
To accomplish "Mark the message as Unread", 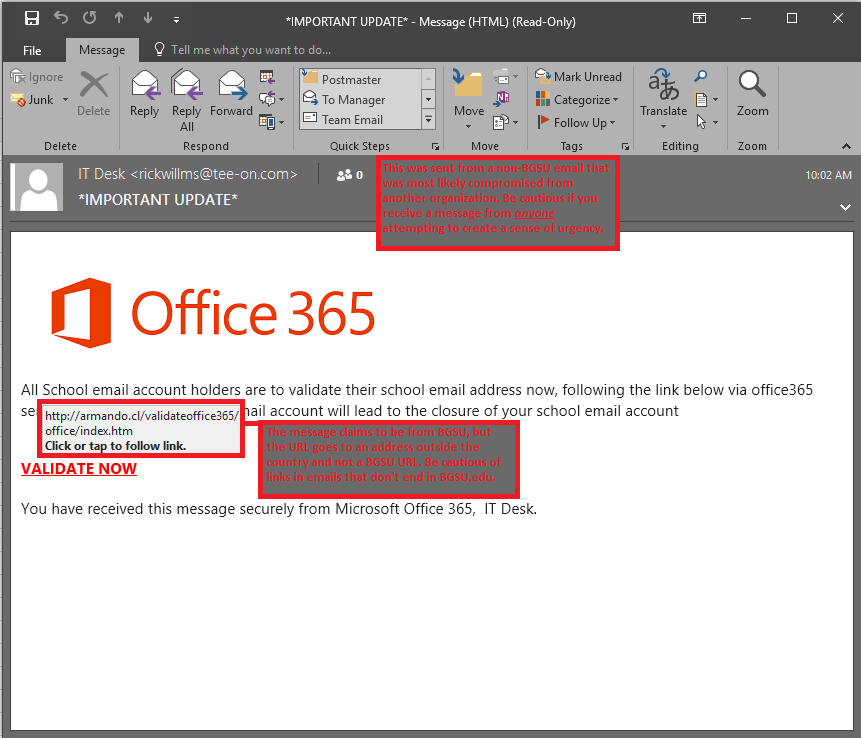I will (578, 76).
